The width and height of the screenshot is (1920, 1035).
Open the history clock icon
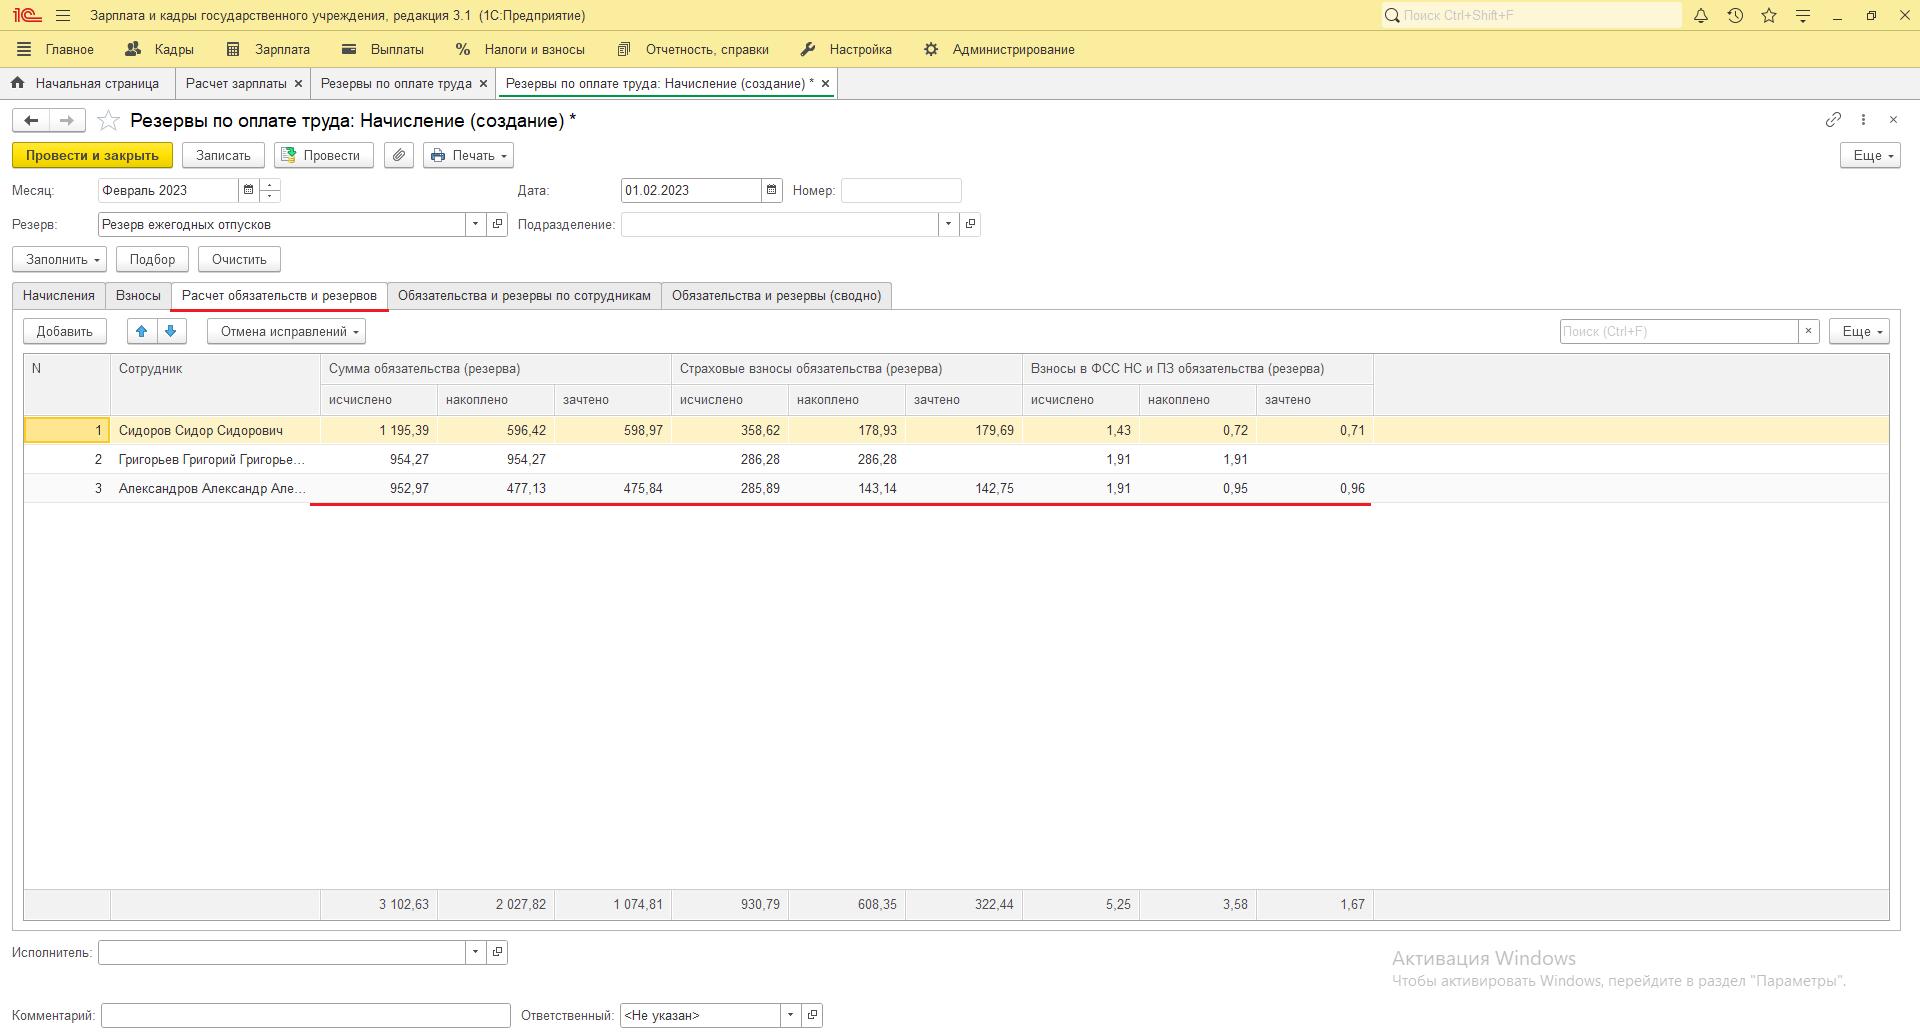[1735, 16]
